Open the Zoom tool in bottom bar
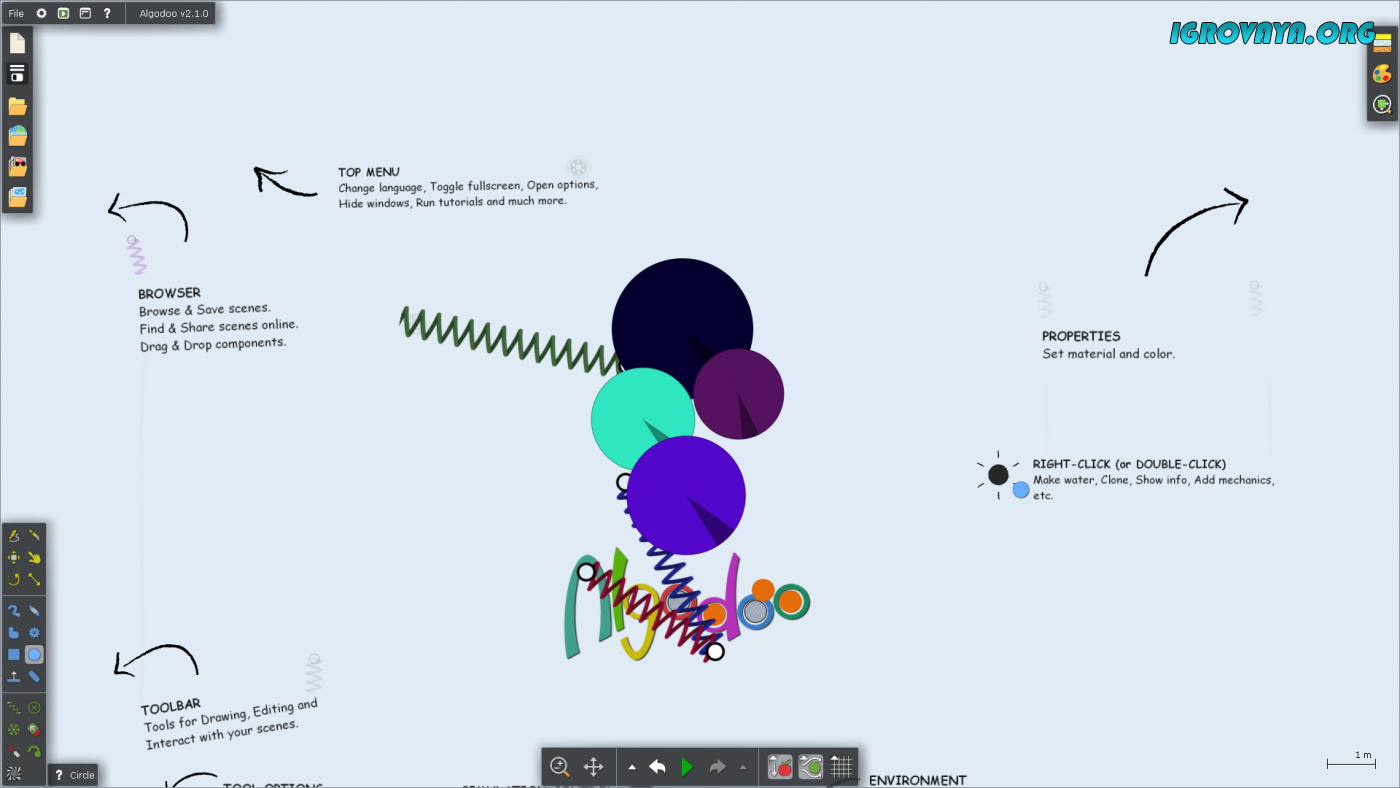 click(x=560, y=767)
